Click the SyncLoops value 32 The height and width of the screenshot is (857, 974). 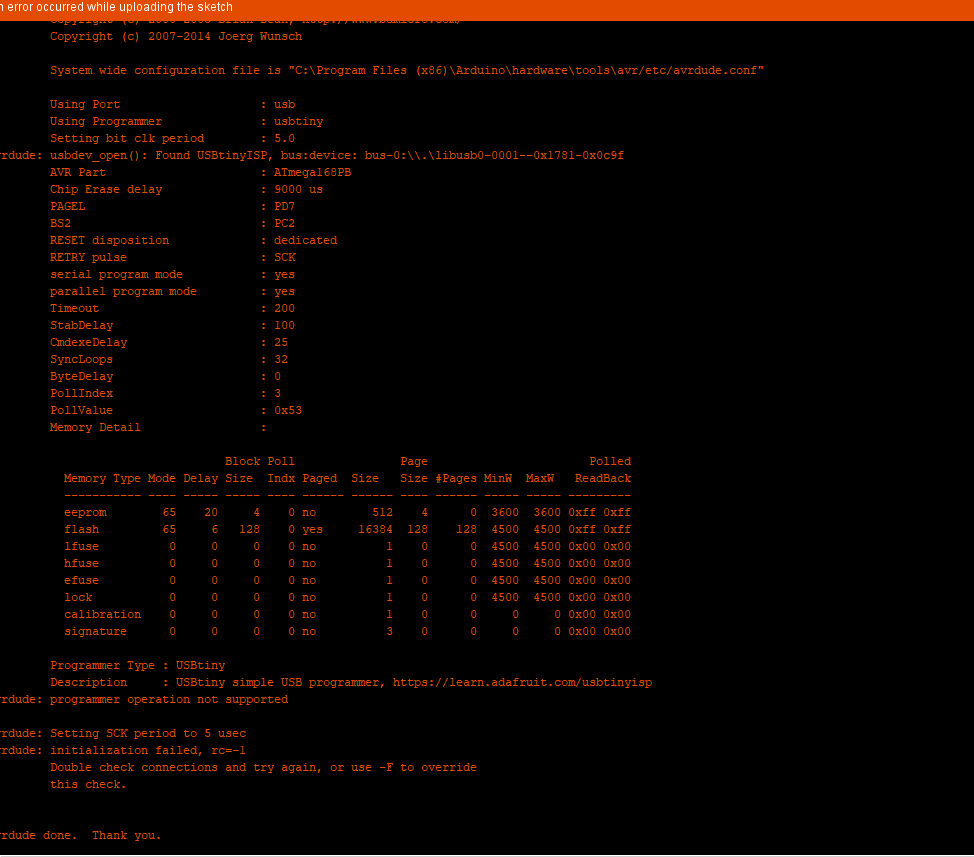coord(281,360)
